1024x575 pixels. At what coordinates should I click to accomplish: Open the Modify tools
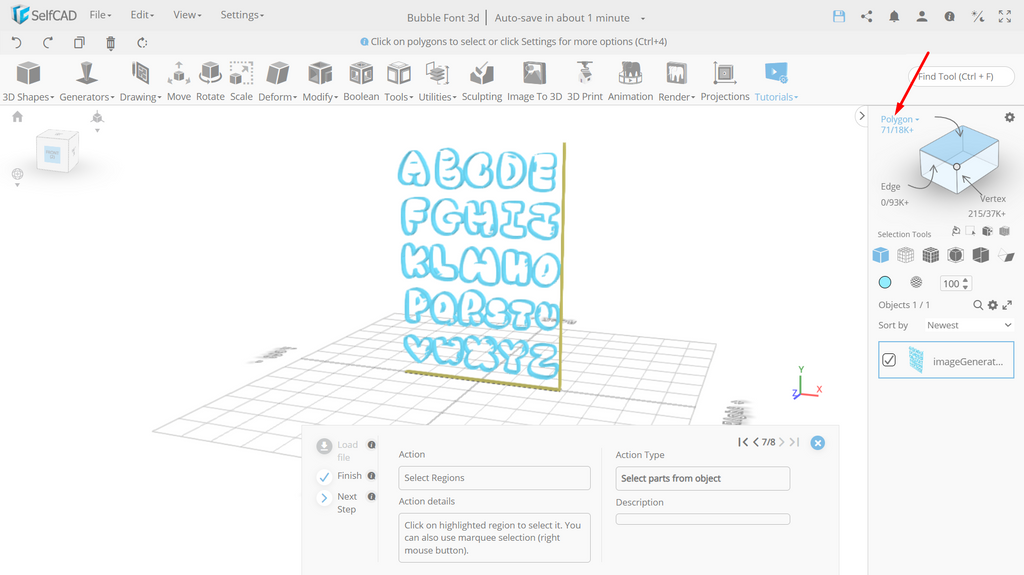click(320, 82)
